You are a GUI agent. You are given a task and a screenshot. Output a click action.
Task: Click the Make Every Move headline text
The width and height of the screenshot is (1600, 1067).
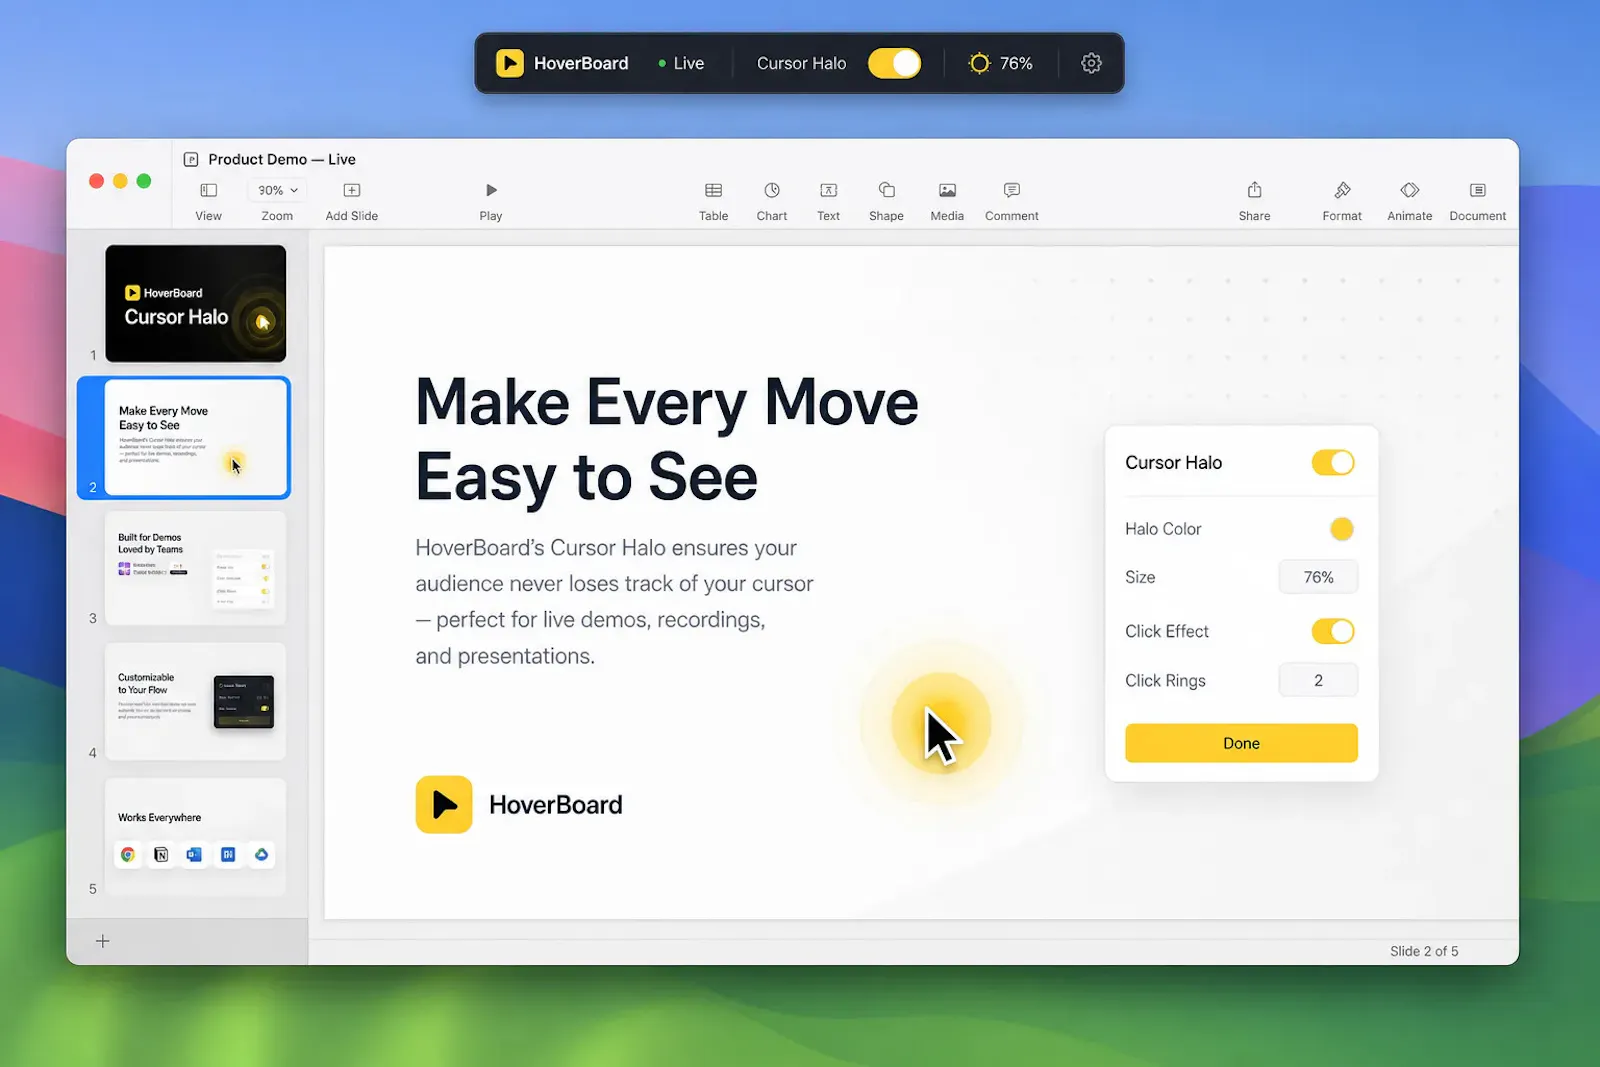667,440
